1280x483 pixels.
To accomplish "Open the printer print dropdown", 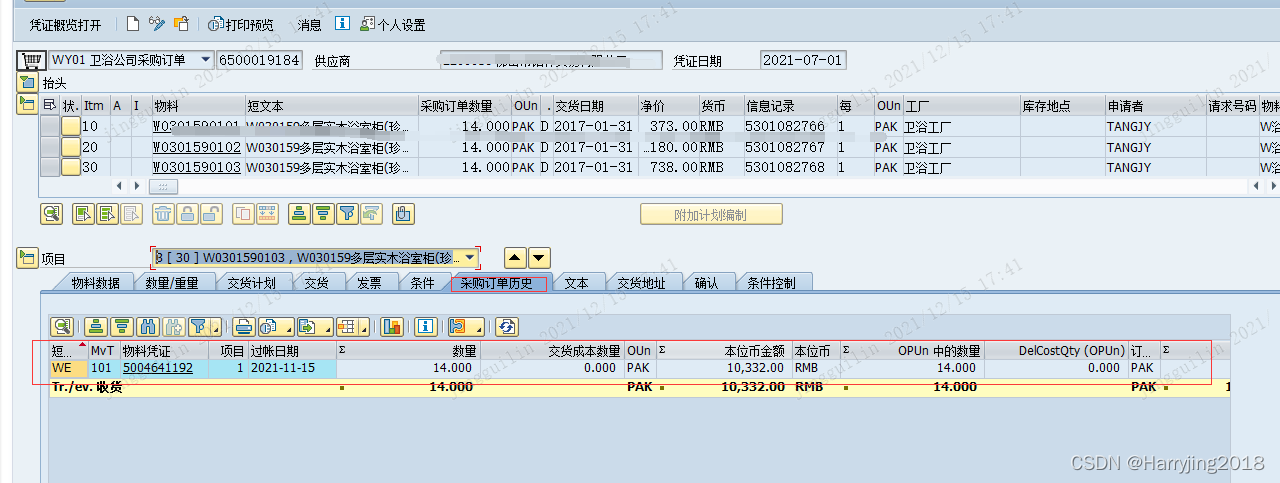I will coord(244,326).
